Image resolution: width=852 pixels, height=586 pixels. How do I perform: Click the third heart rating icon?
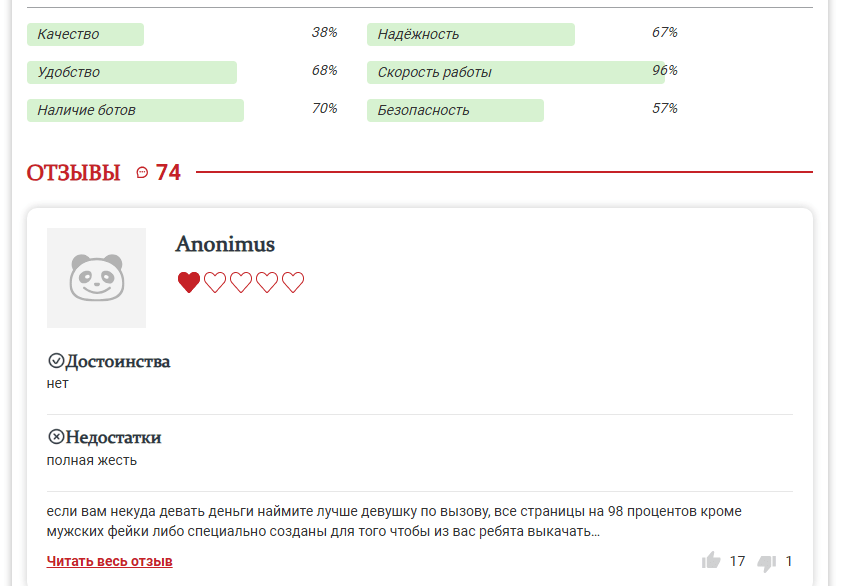point(241,283)
